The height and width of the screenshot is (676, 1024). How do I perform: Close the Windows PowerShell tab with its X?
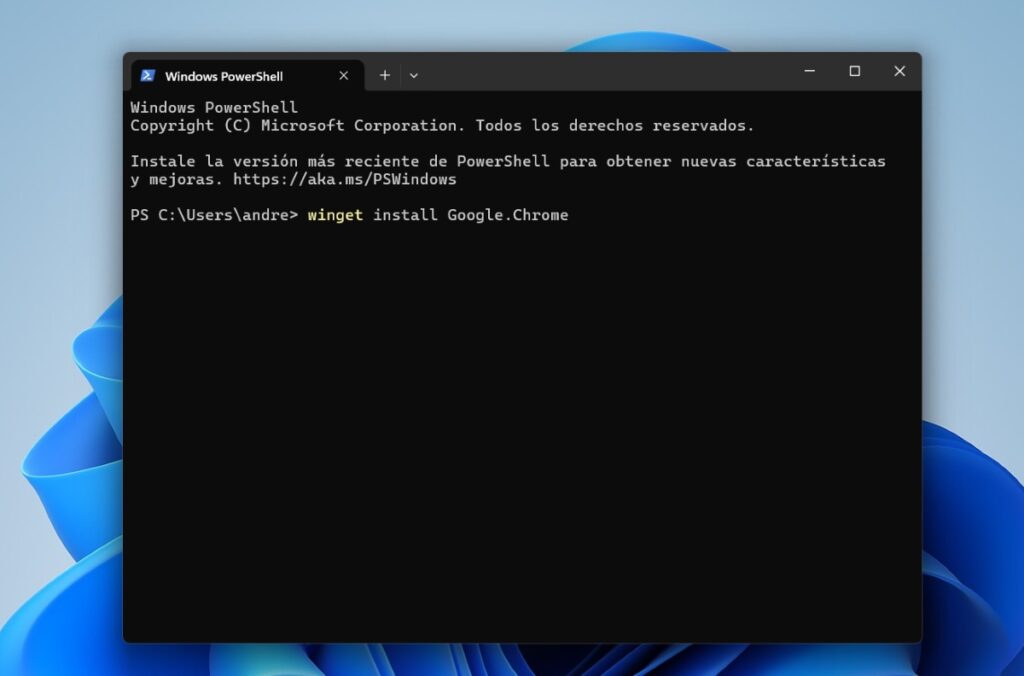(343, 75)
